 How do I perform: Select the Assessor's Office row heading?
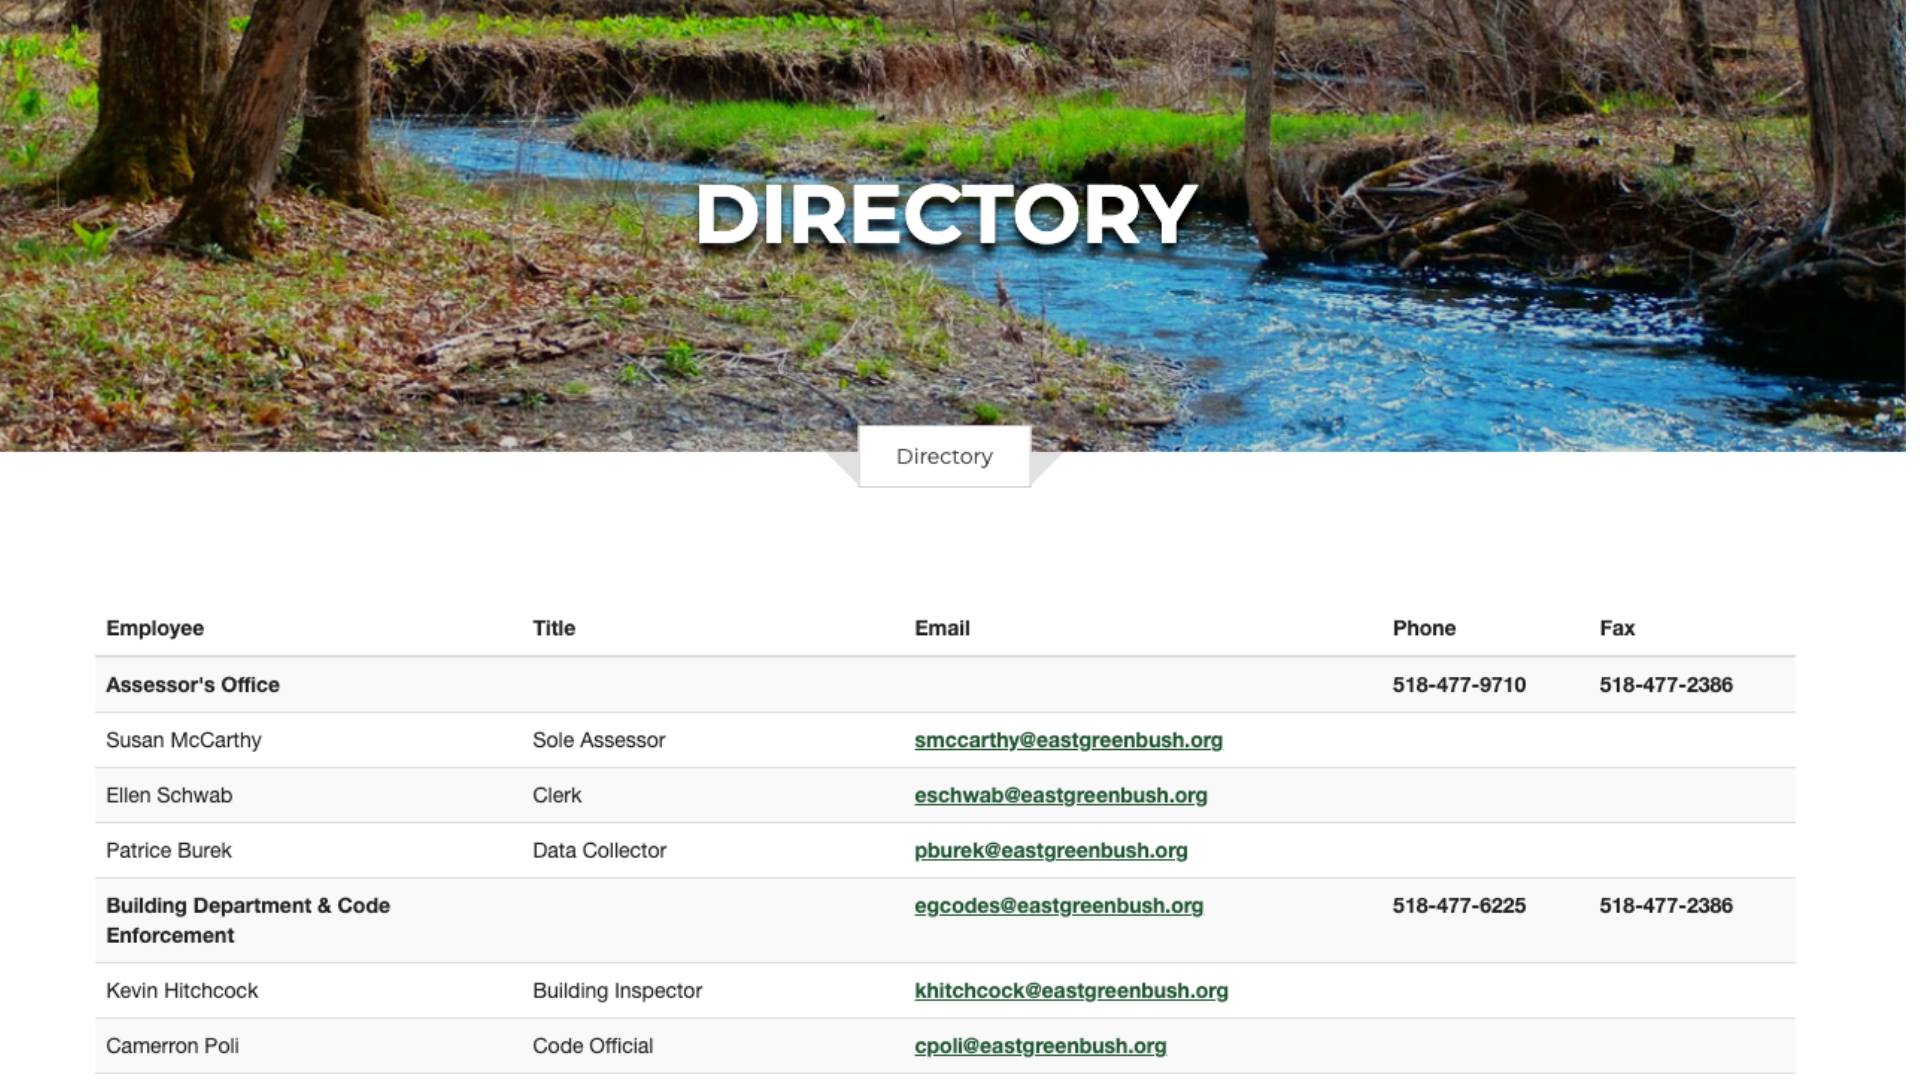coord(193,685)
